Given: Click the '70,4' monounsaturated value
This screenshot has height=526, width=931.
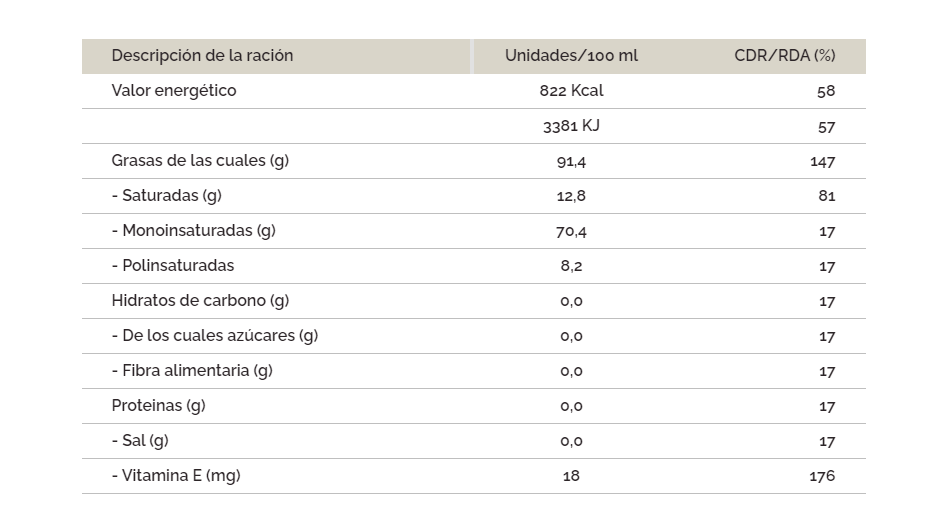Looking at the screenshot, I should [571, 231].
